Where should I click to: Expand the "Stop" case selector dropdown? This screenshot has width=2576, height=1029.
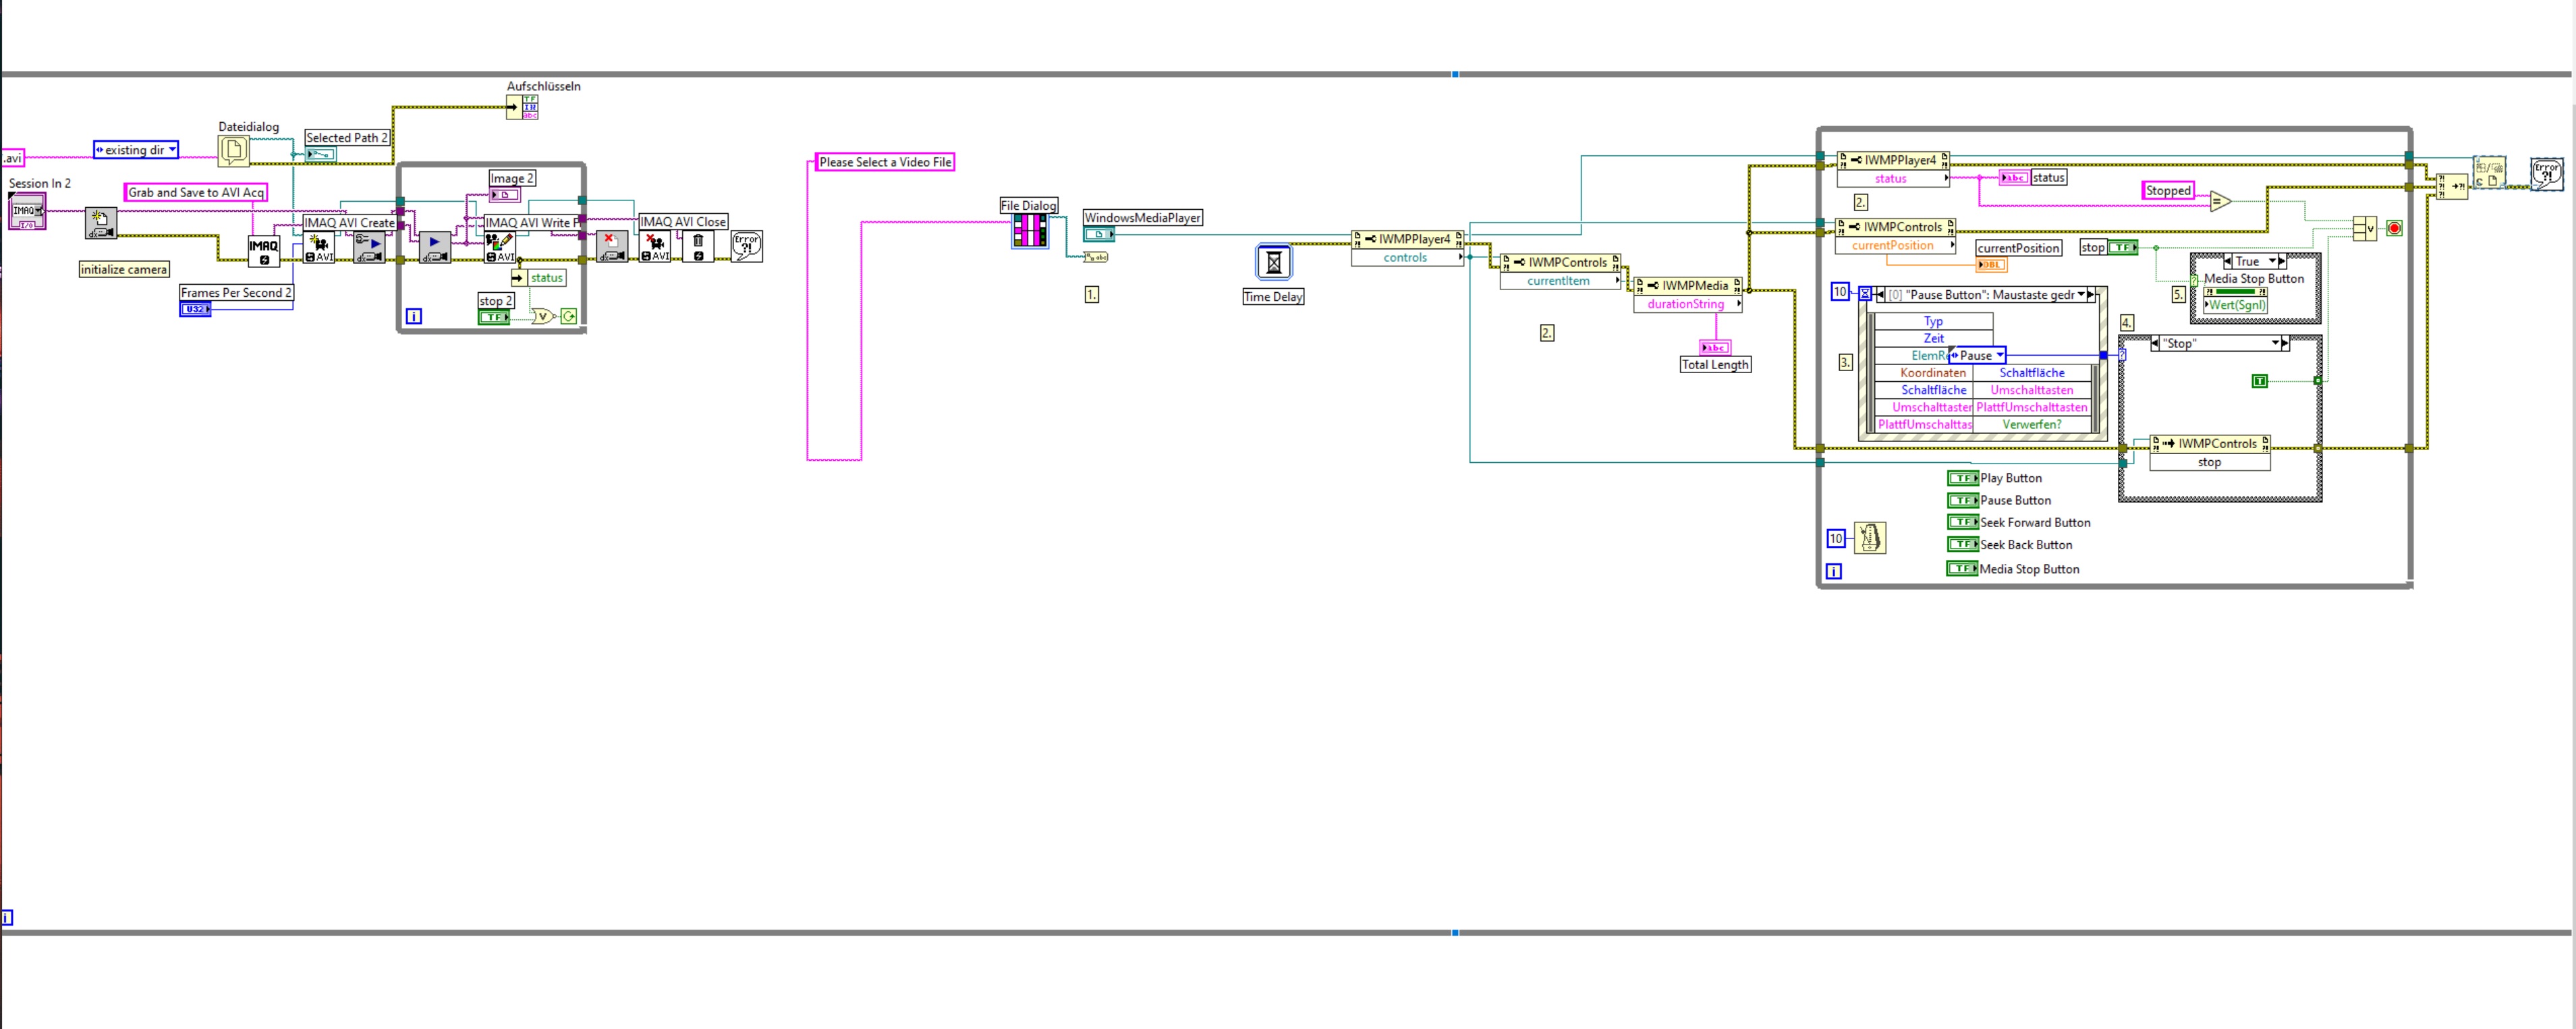pyautogui.click(x=2274, y=343)
